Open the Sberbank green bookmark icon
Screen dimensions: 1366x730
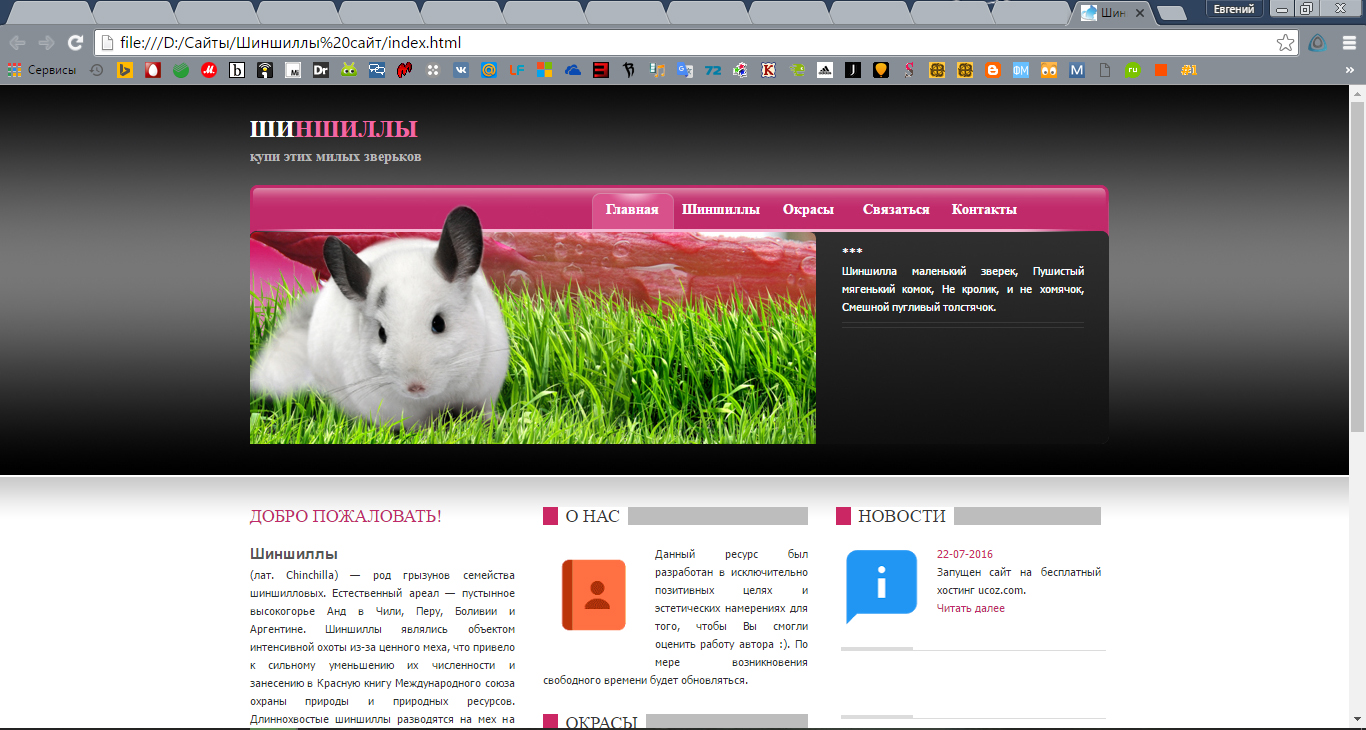(x=181, y=70)
